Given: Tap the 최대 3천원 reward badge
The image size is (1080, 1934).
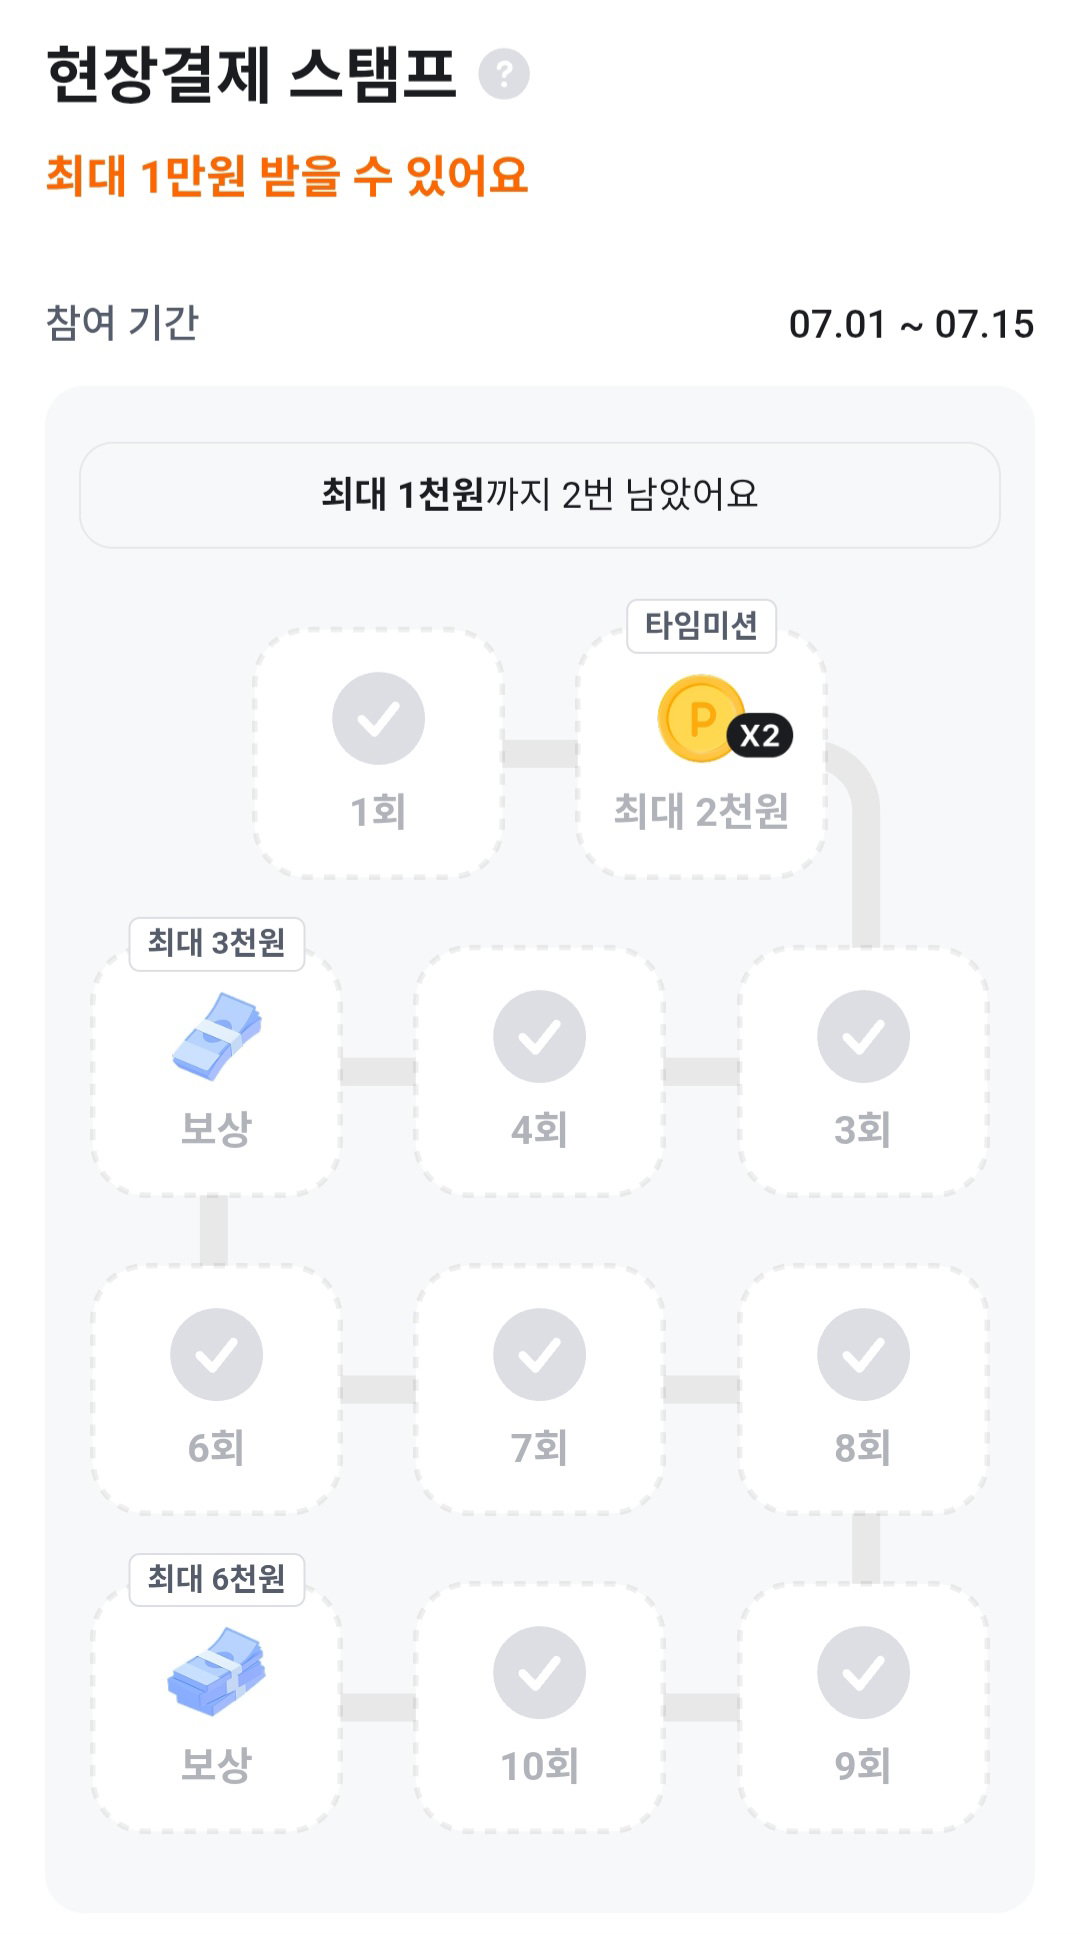Looking at the screenshot, I should 216,943.
